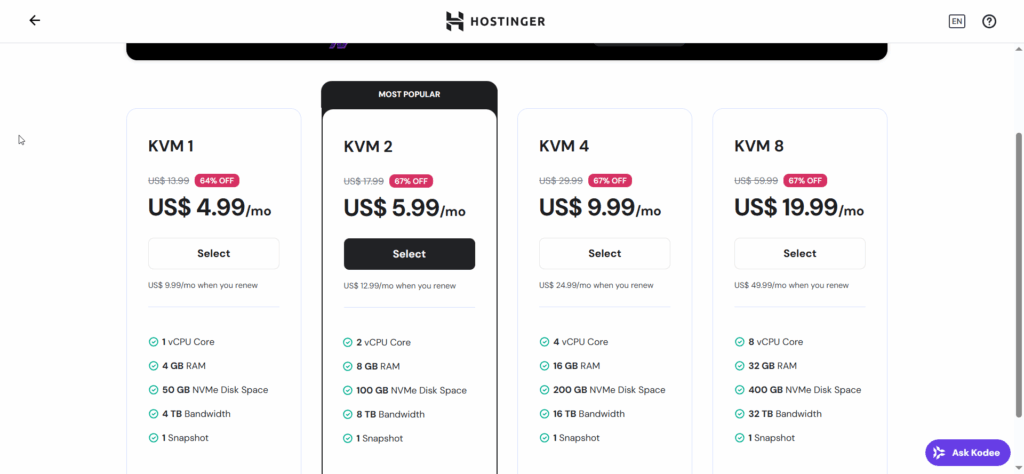Select the KVM 1 plan
Screen dimensions: 1024x474
tap(213, 254)
